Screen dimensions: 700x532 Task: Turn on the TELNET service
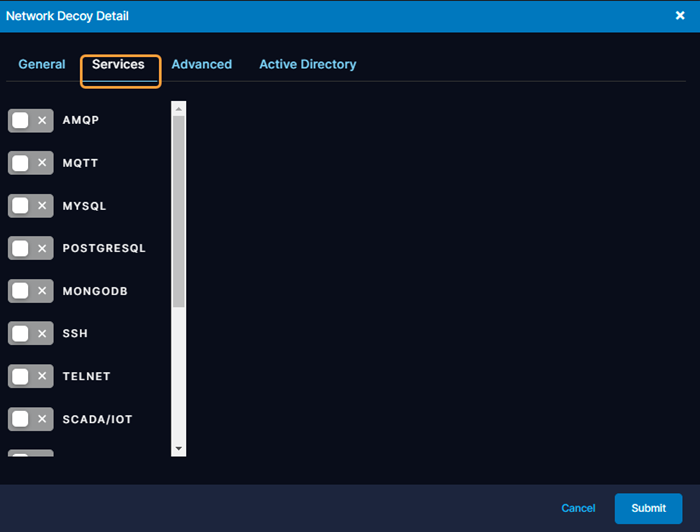pyautogui.click(x=30, y=376)
